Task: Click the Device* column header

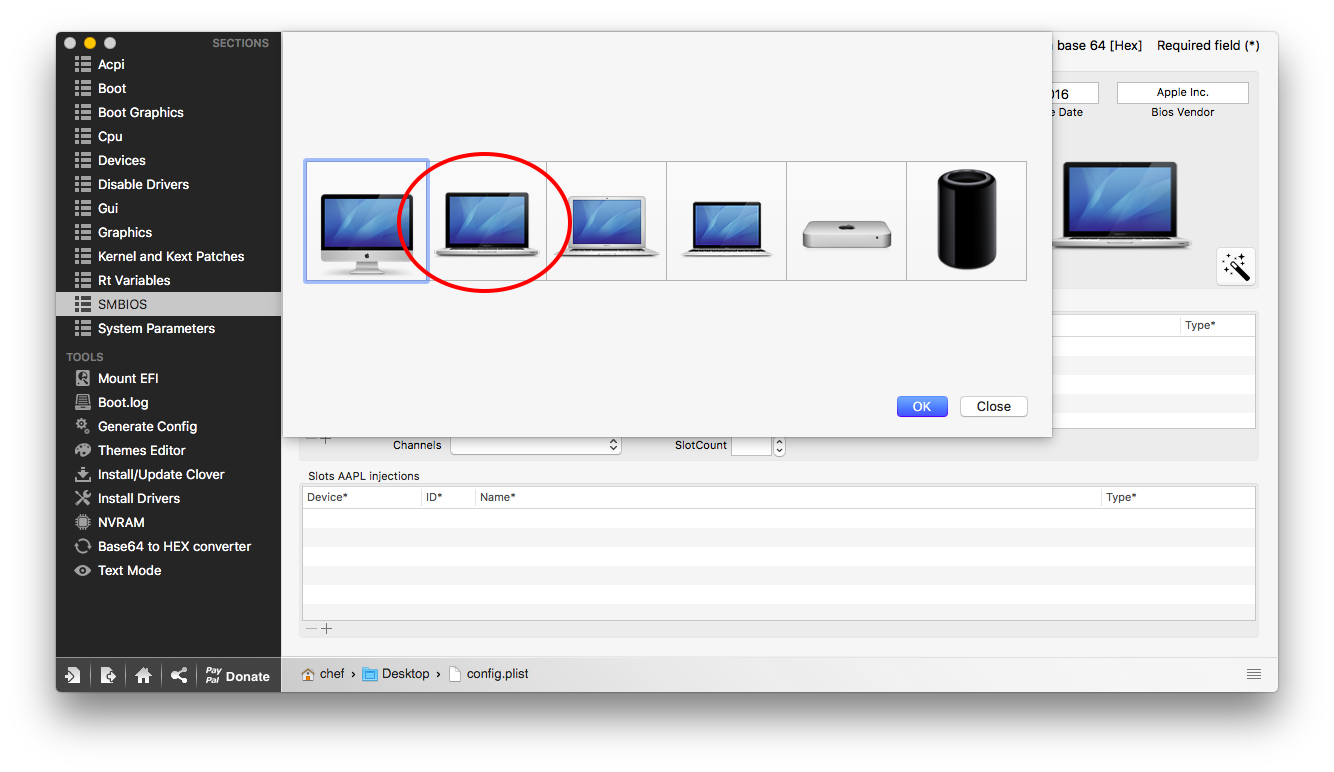Action: (x=362, y=497)
